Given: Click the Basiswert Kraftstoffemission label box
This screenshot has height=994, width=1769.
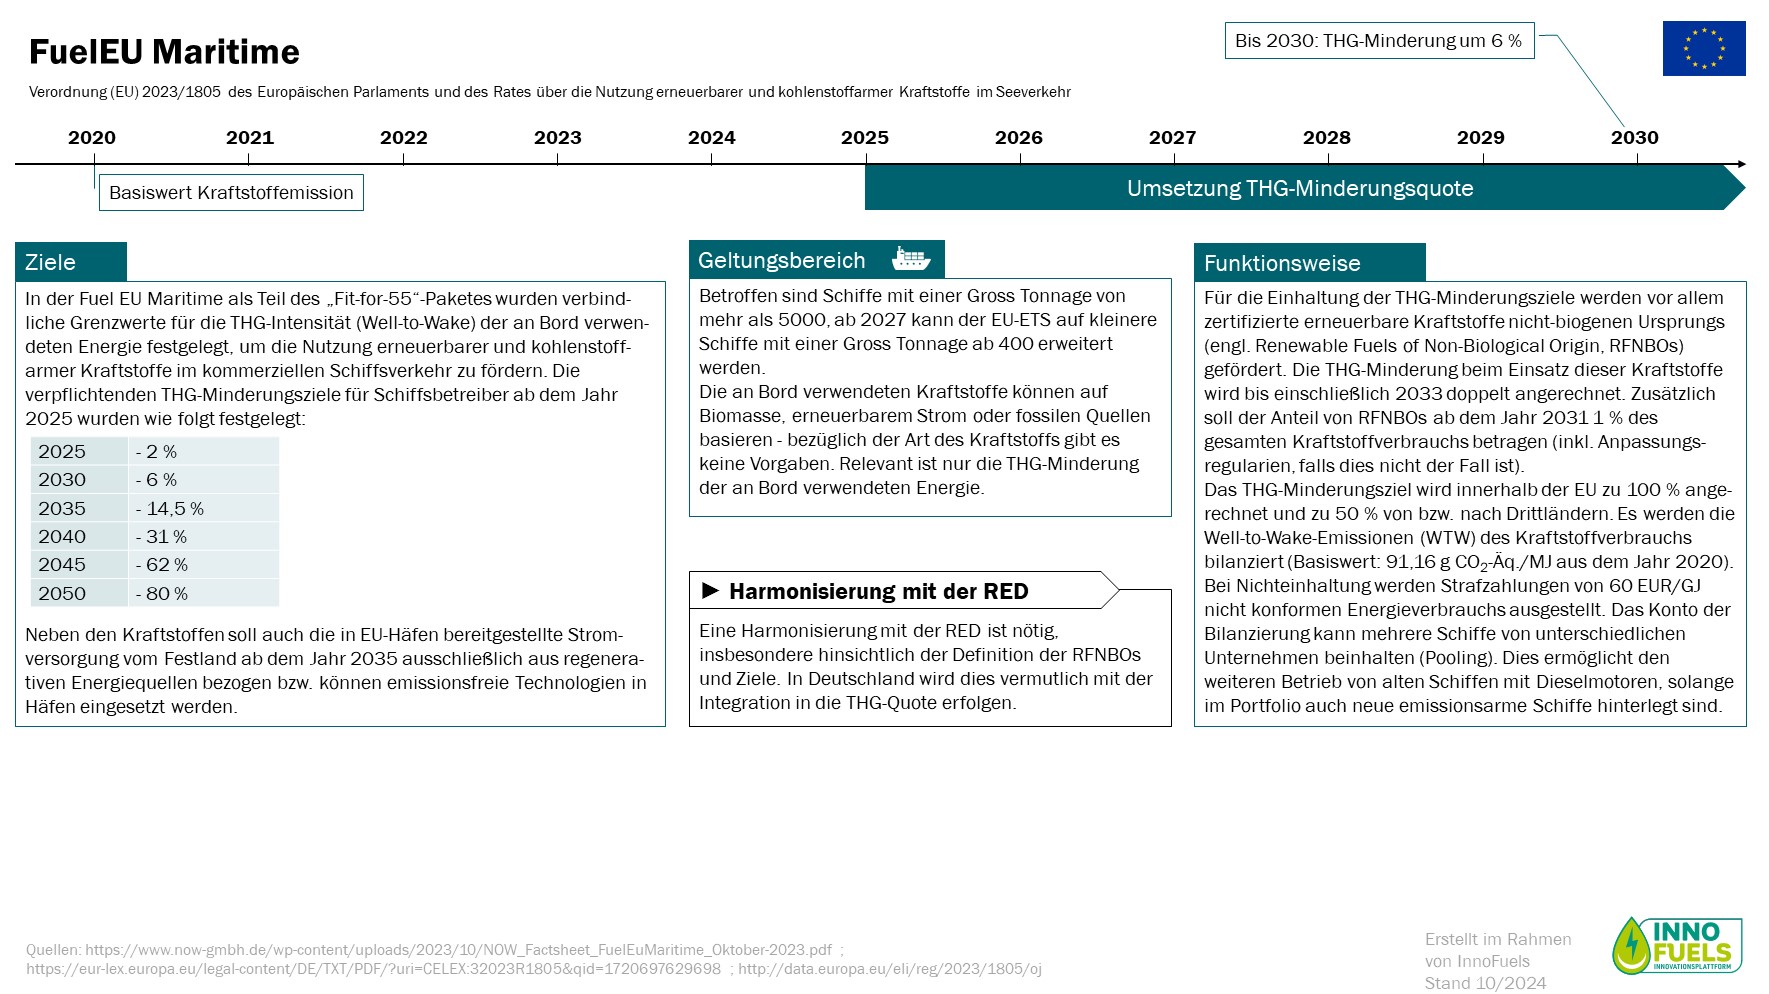Looking at the screenshot, I should (231, 193).
